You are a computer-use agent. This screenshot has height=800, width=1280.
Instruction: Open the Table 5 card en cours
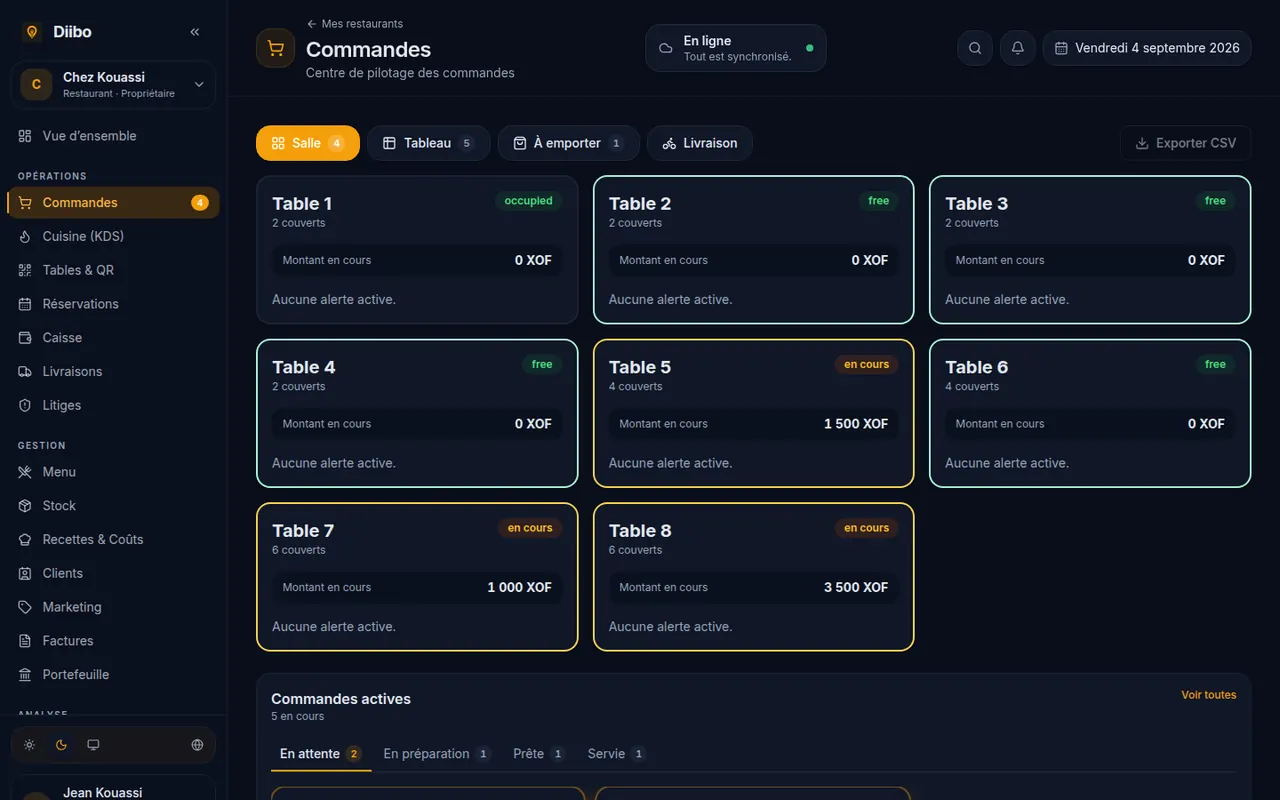coord(754,413)
